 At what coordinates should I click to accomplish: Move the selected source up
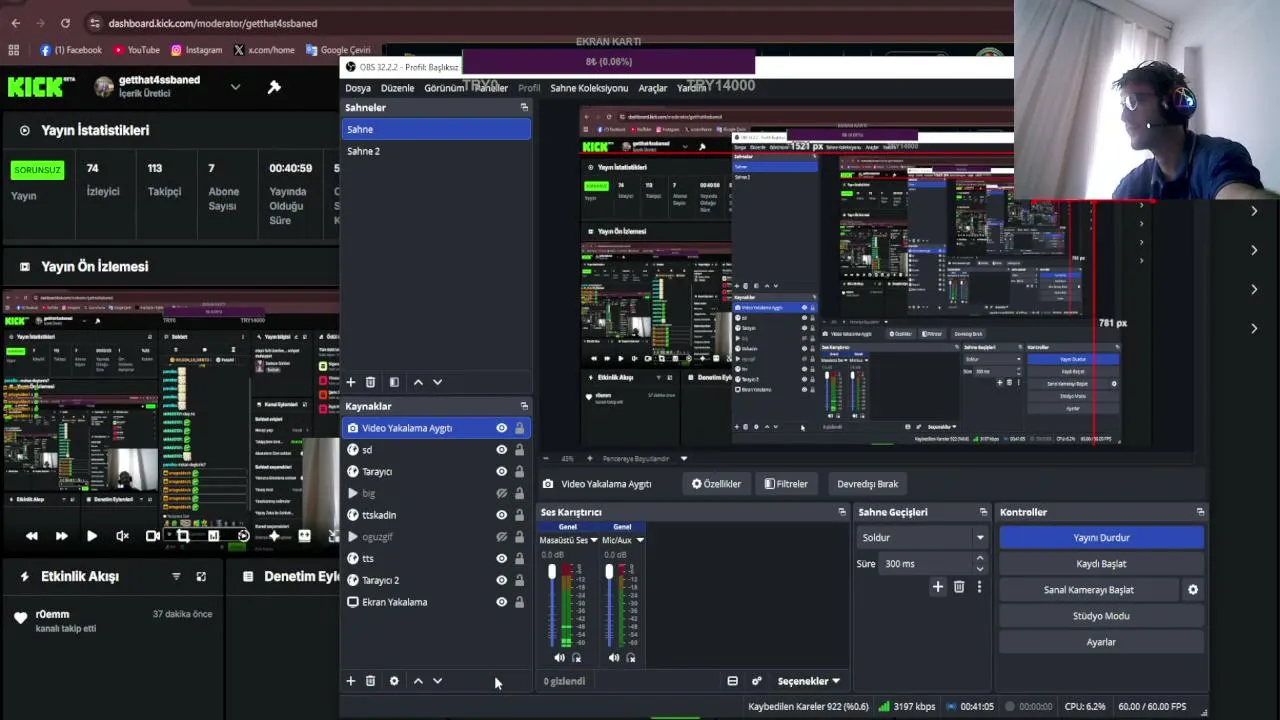[418, 681]
